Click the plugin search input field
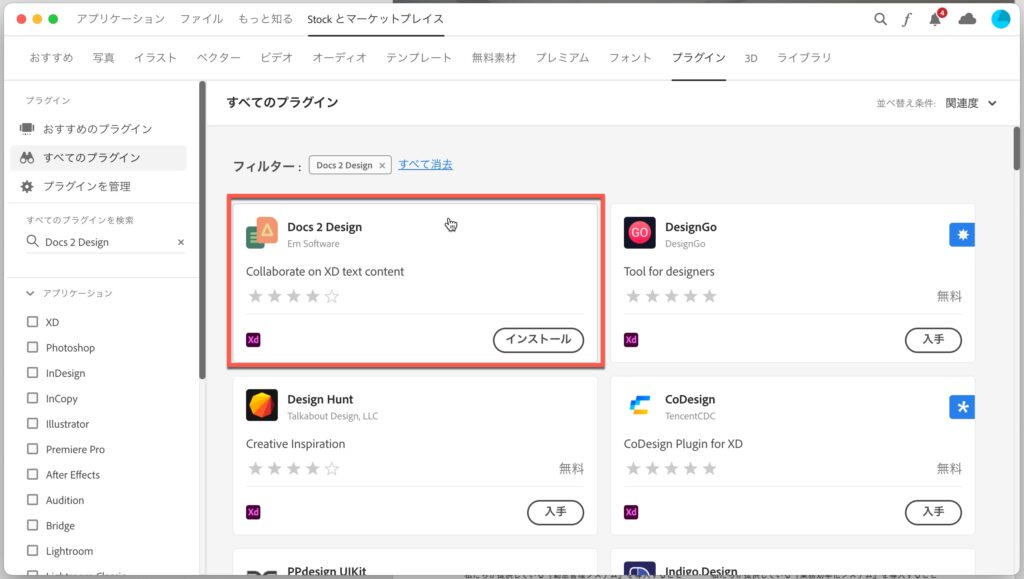This screenshot has width=1024, height=579. (108, 242)
